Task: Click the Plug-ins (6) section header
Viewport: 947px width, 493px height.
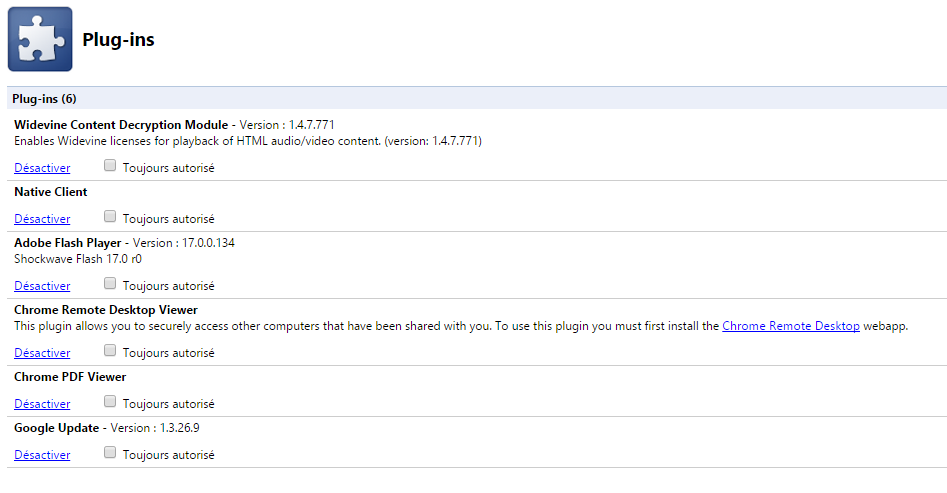Action: click(477, 98)
